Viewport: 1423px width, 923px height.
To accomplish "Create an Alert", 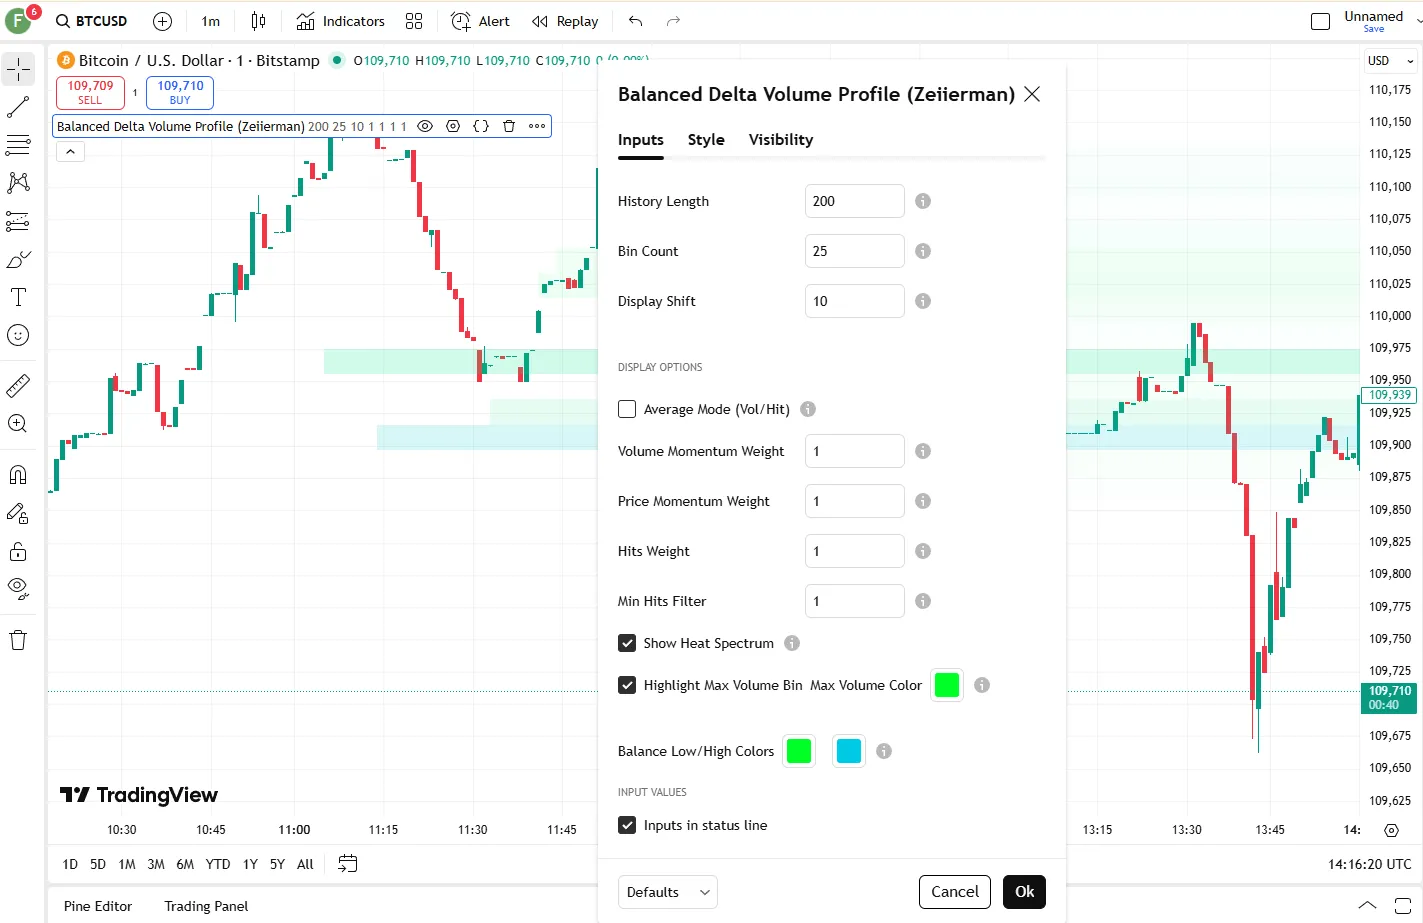I will pos(480,21).
